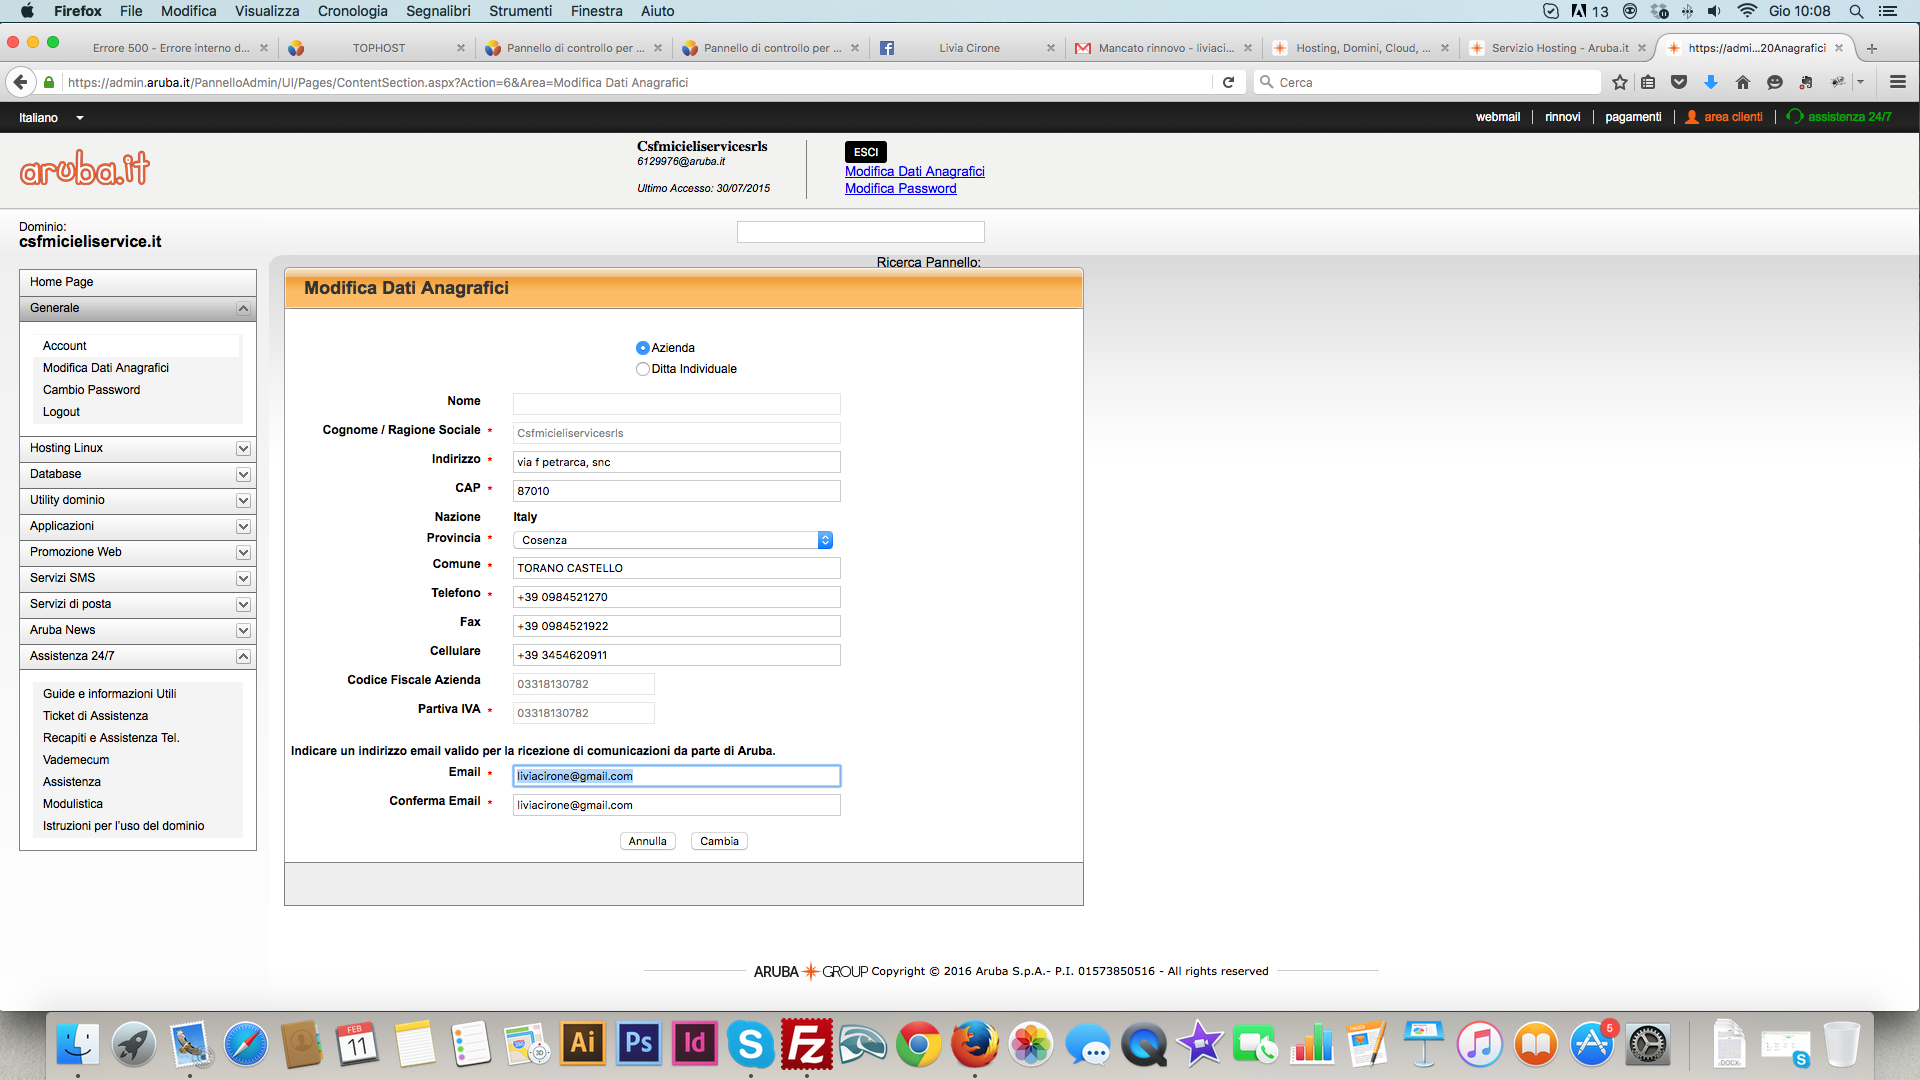Select the Azienda radio button
The width and height of the screenshot is (1920, 1080).
[x=642, y=348]
